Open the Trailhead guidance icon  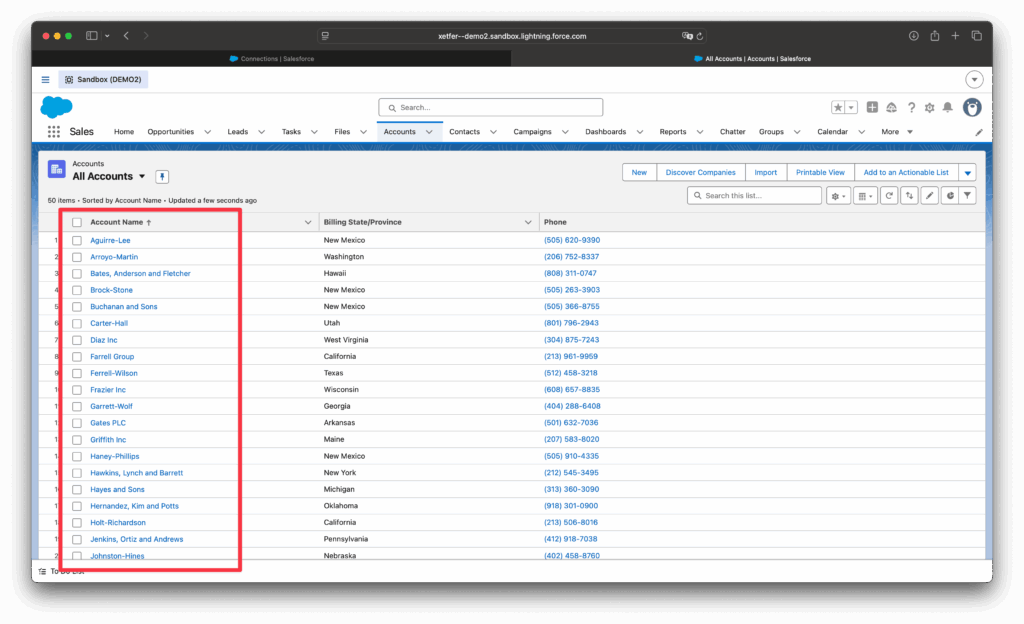[891, 107]
